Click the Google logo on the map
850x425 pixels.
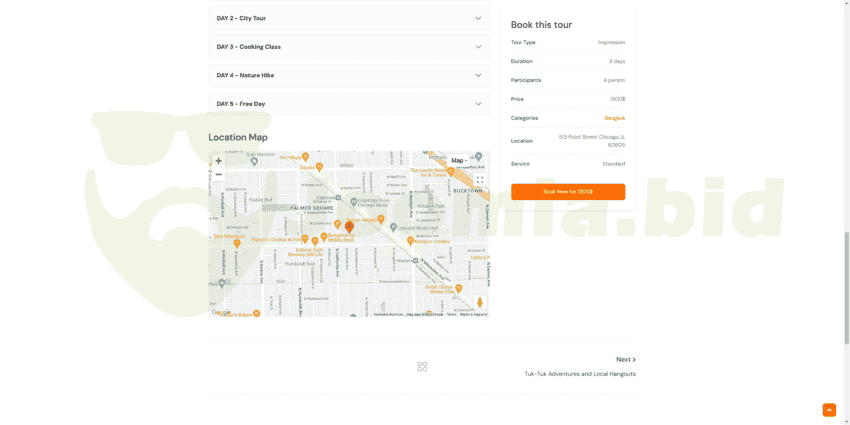[221, 313]
